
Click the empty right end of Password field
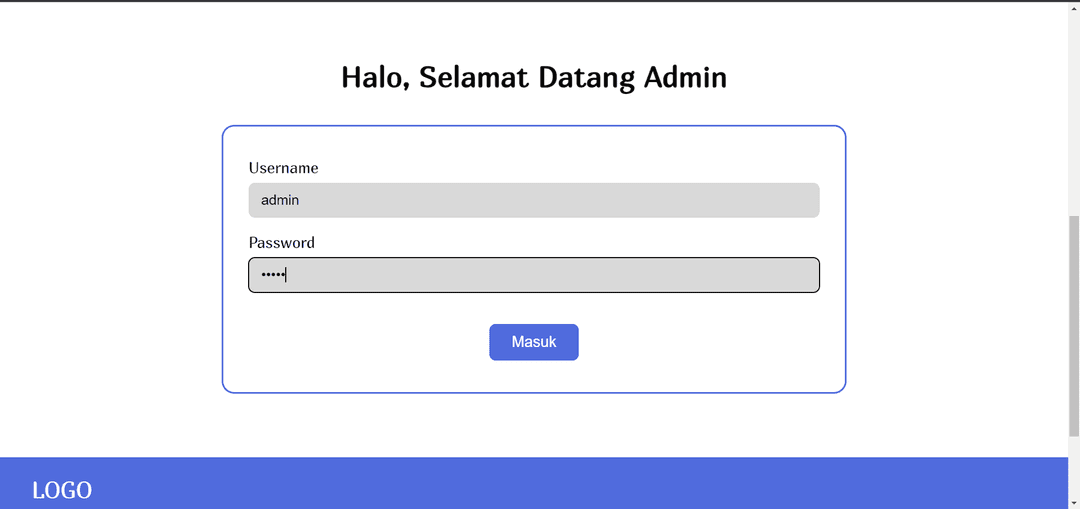(x=758, y=275)
